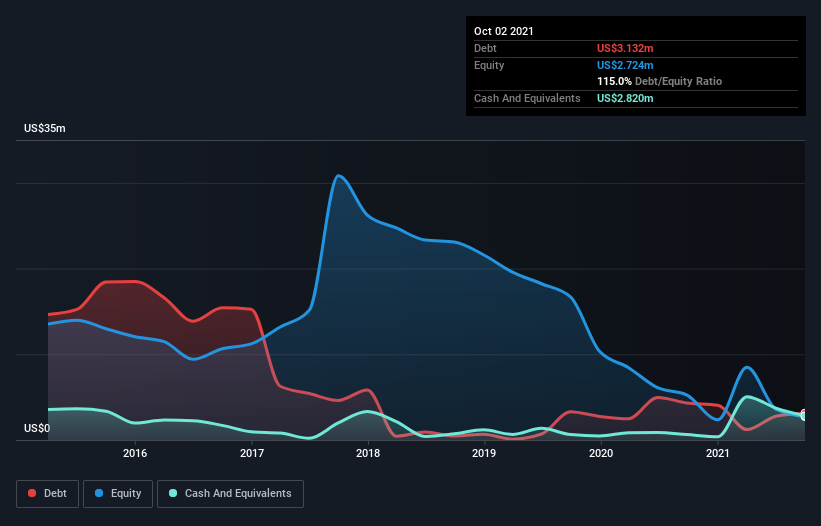This screenshot has width=821, height=526.
Task: Click the 2017 x-axis label
Action: 252,453
